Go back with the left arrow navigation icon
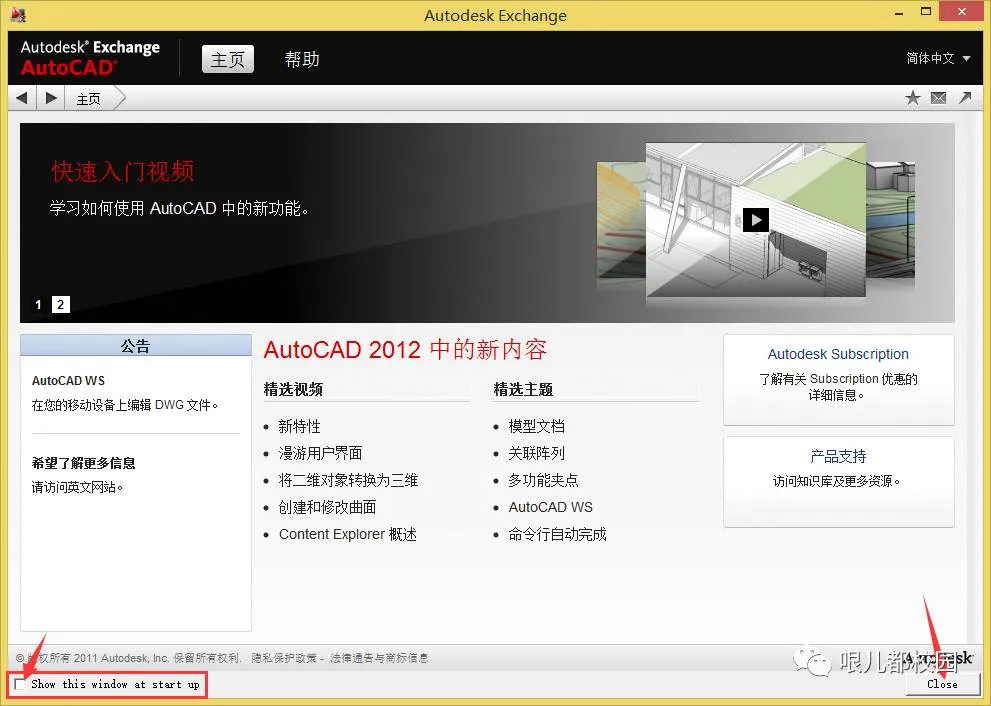The width and height of the screenshot is (991, 706). (x=22, y=98)
